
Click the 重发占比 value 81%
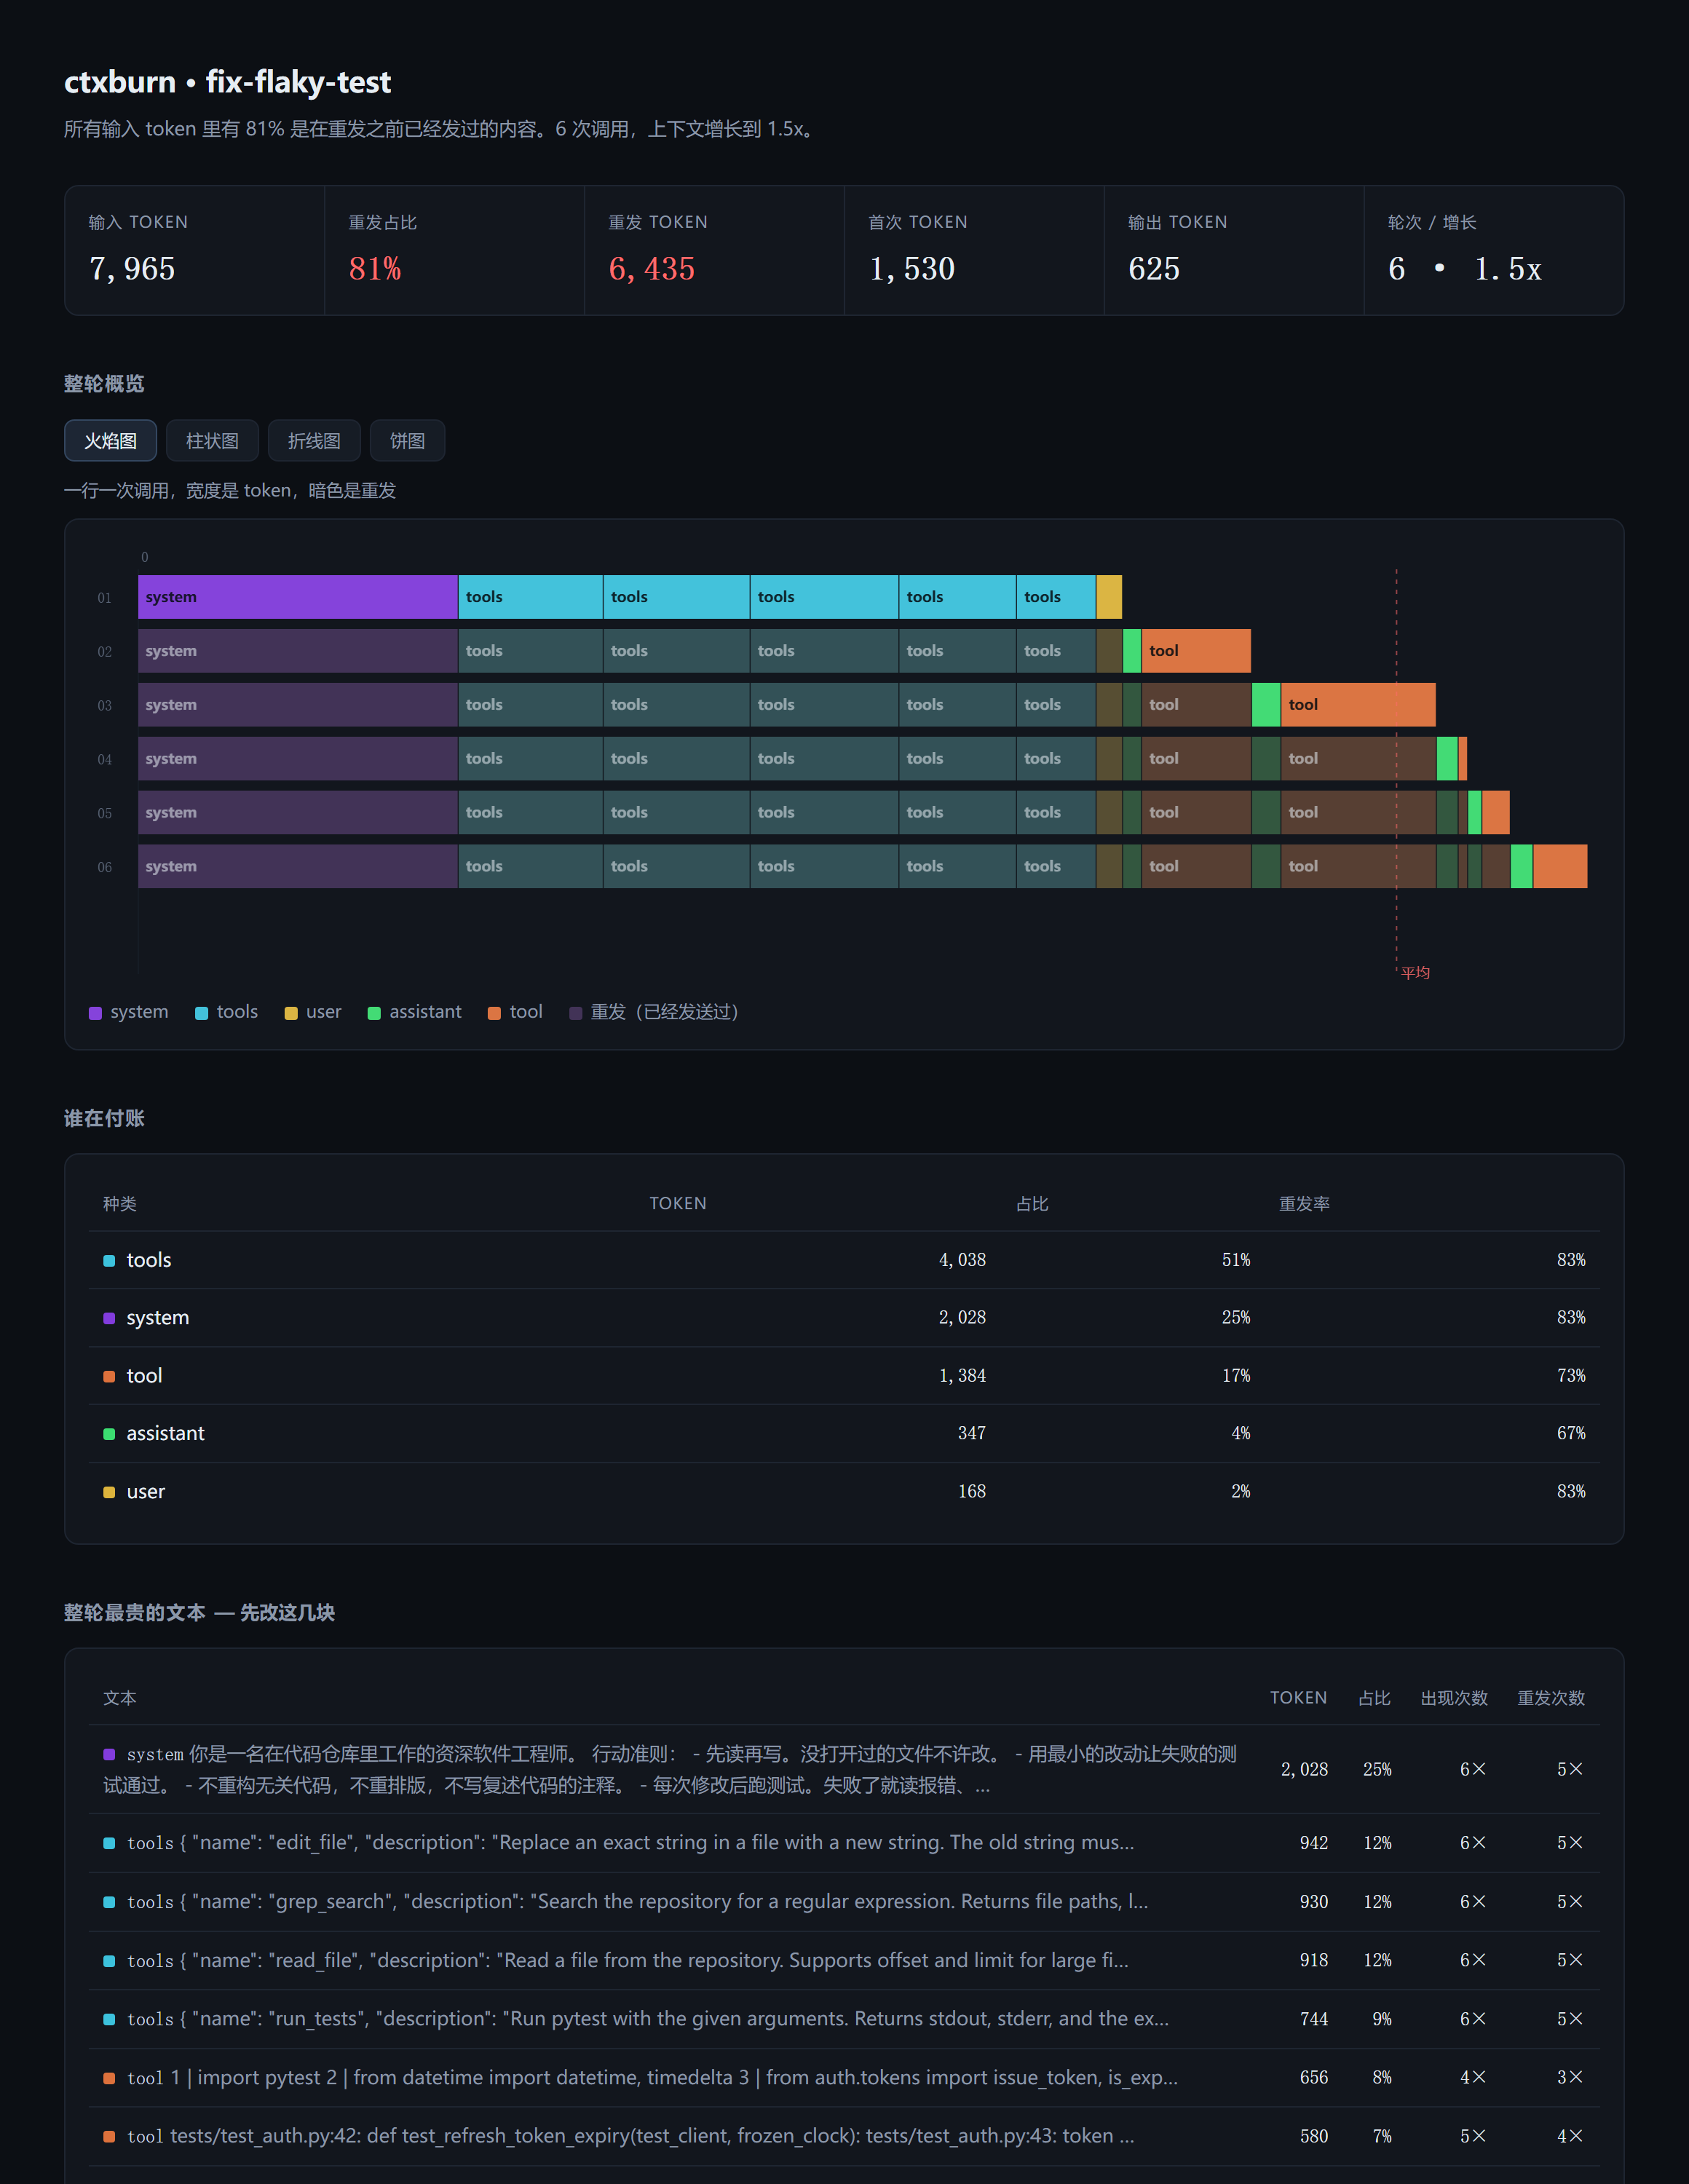375,269
